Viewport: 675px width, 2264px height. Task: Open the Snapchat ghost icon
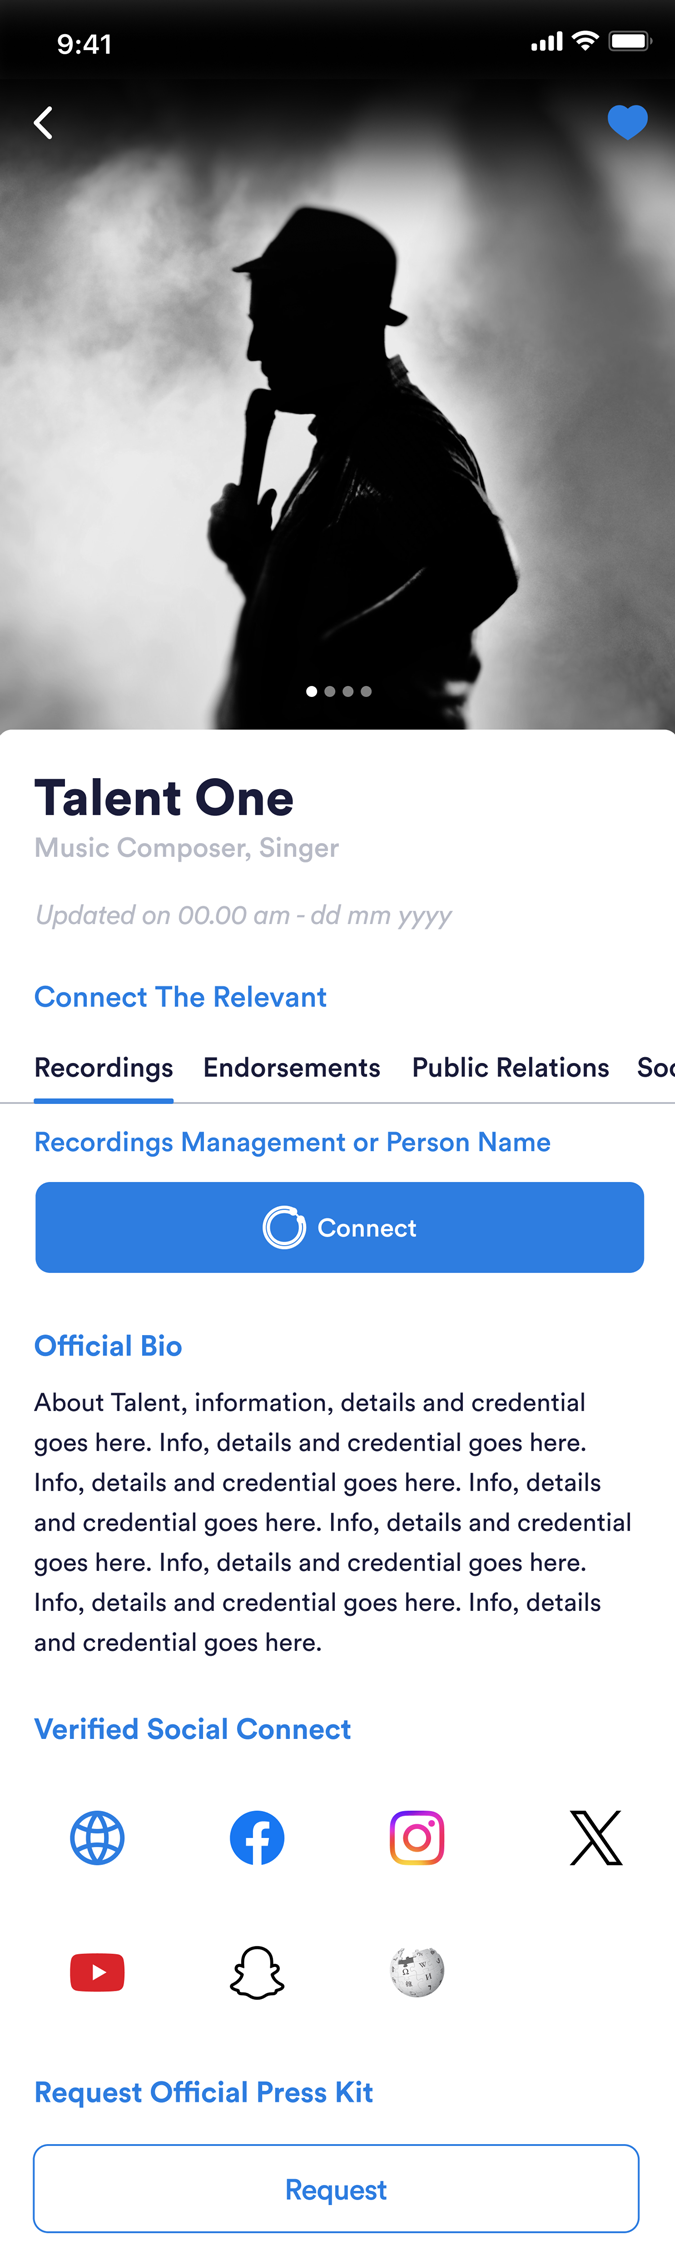click(x=257, y=1972)
